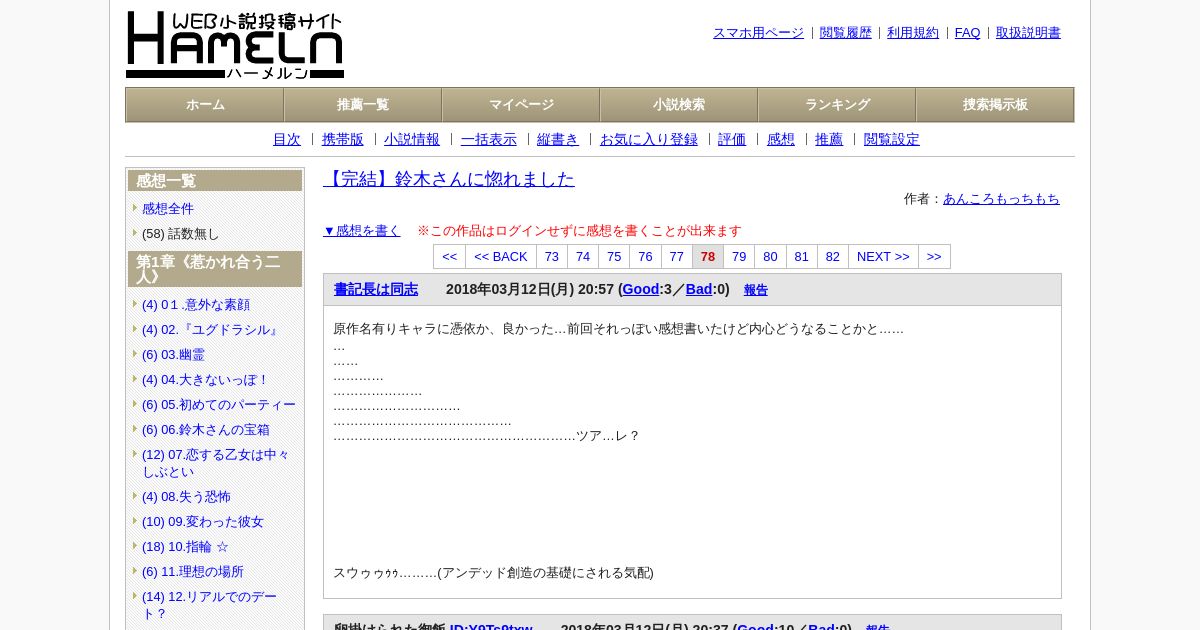Open chapter 03.幽霊 comments
The width and height of the screenshot is (1200, 630).
pos(173,355)
